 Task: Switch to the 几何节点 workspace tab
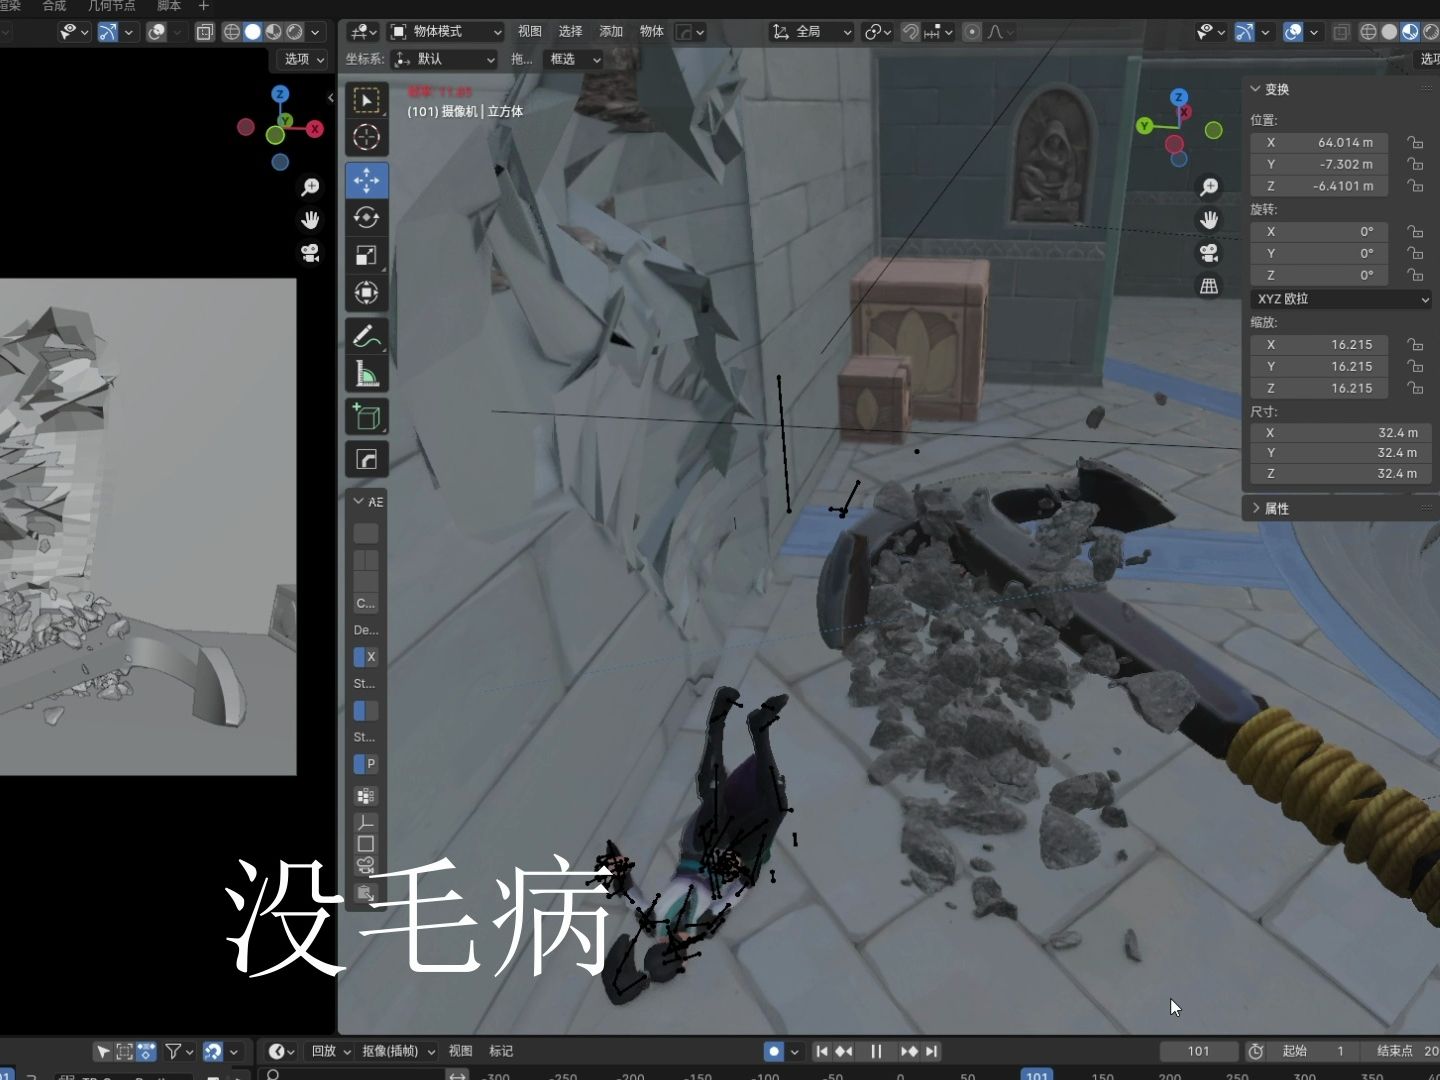pos(111,6)
